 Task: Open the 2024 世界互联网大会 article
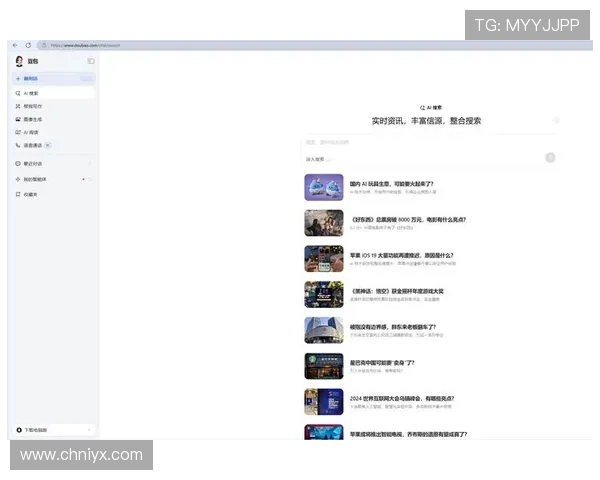pos(402,398)
